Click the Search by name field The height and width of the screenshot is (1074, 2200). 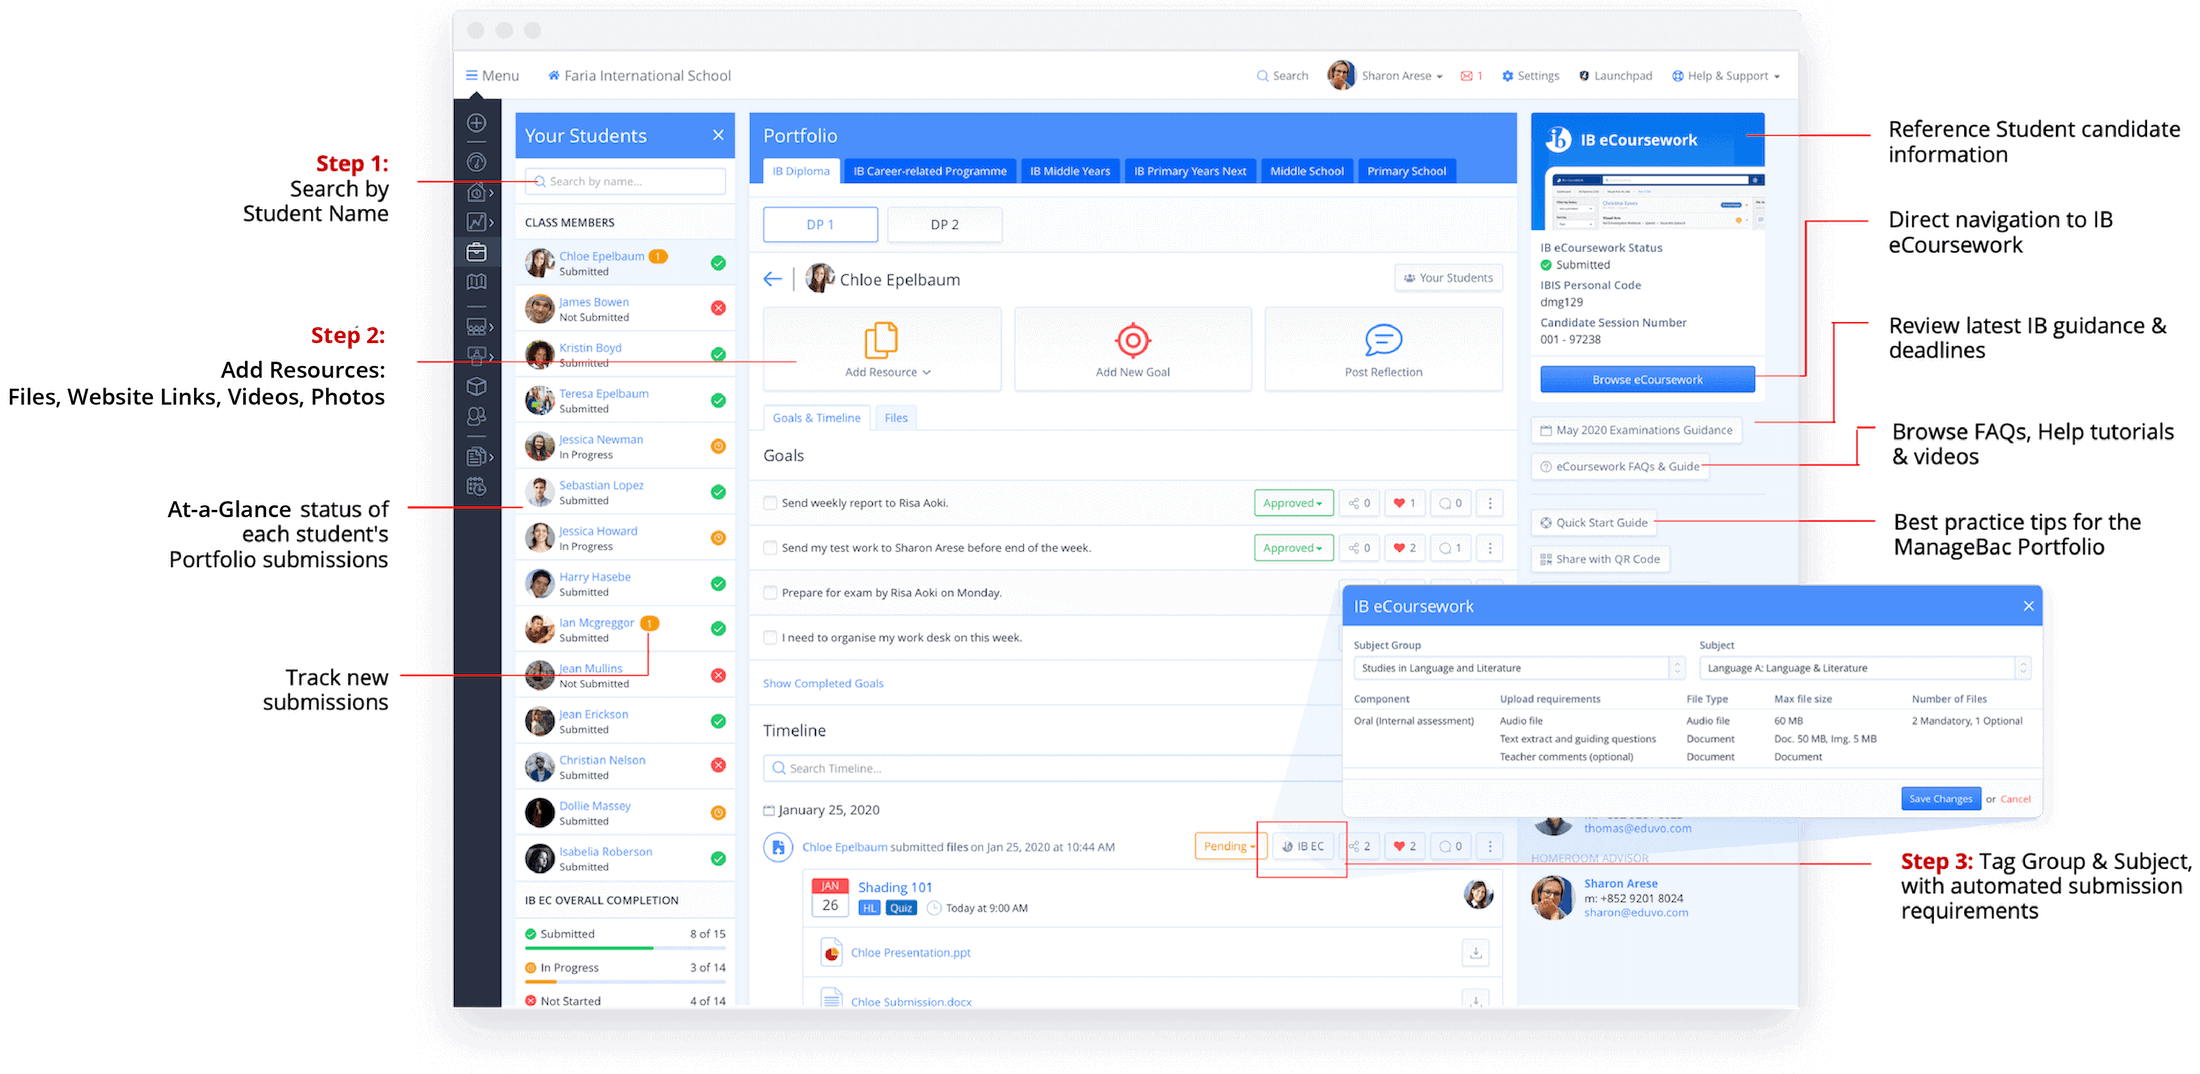point(625,181)
